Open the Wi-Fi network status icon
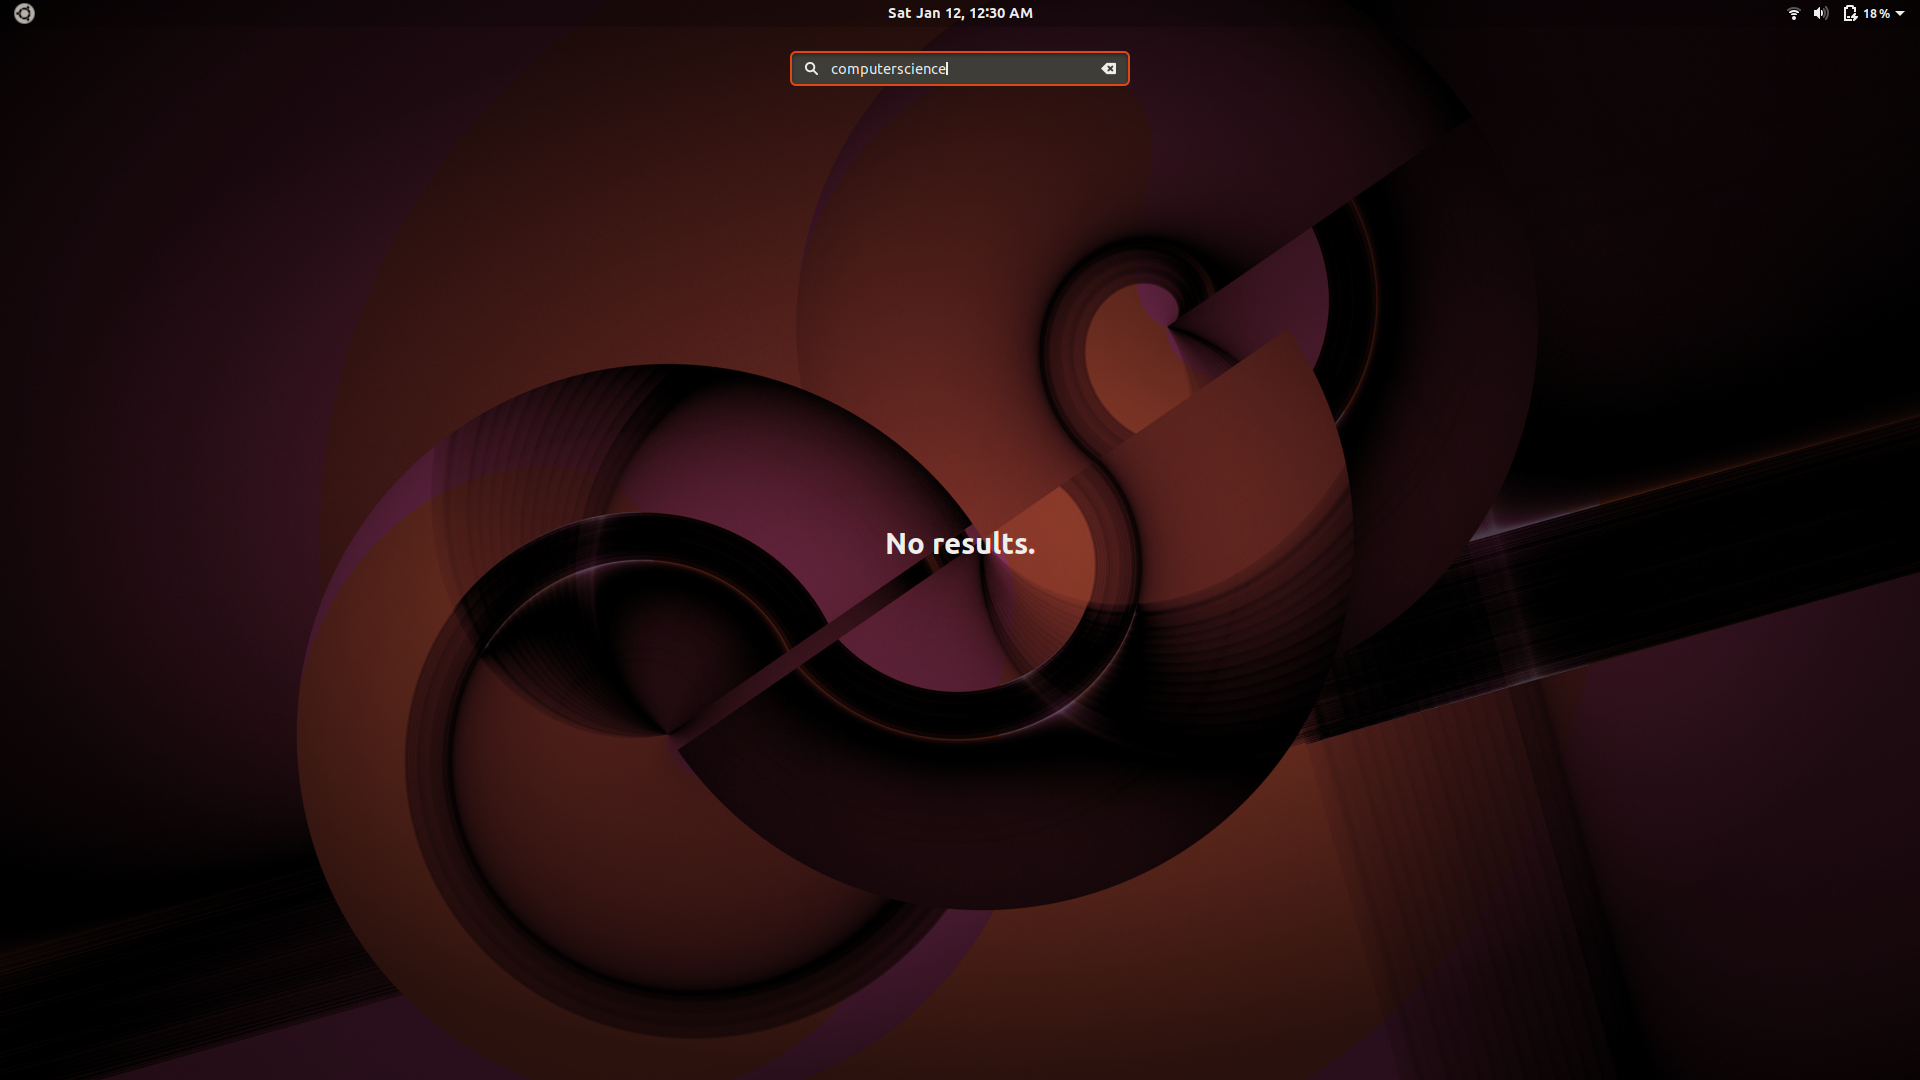The width and height of the screenshot is (1920, 1080). point(1793,13)
